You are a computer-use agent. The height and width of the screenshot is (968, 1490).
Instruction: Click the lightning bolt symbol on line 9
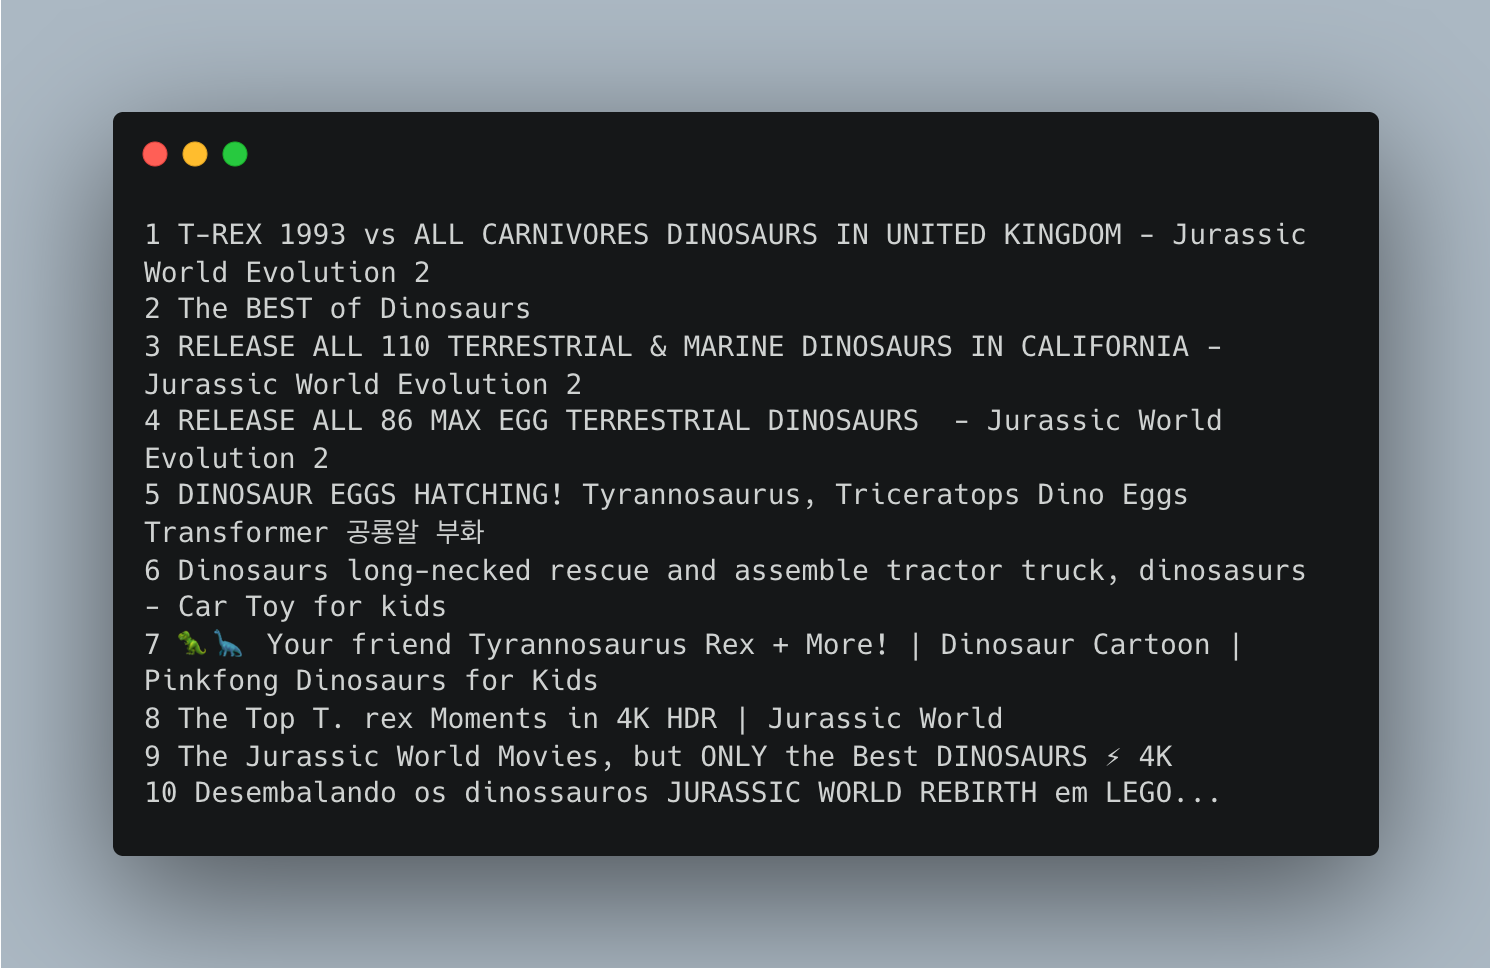(1113, 757)
